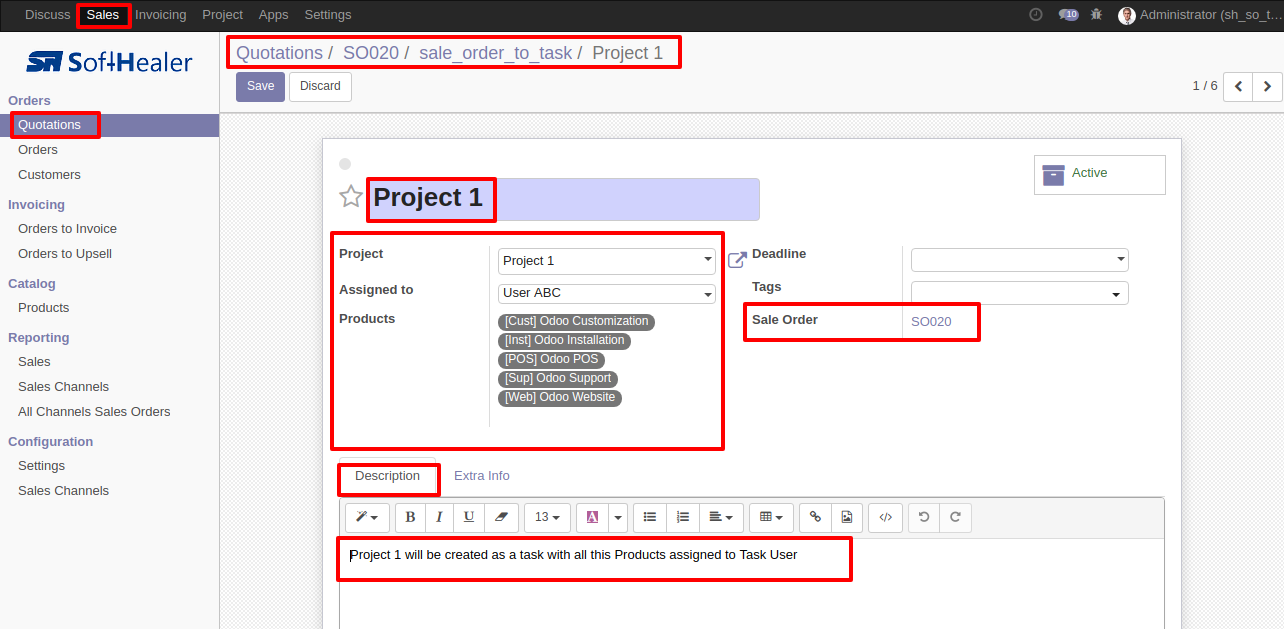The height and width of the screenshot is (629, 1284).
Task: Expand the Assigned to User ABC dropdown
Action: (x=607, y=294)
